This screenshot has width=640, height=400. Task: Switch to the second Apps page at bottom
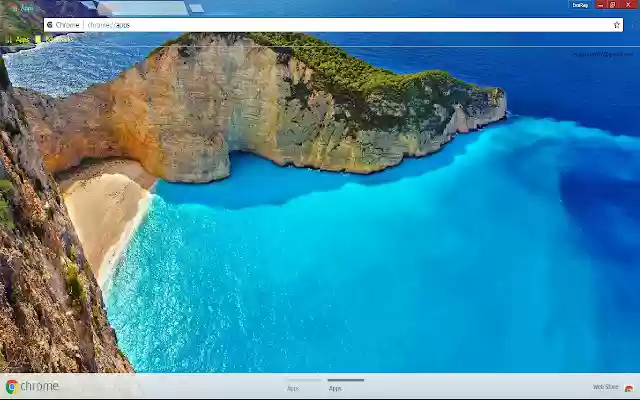[x=346, y=385]
